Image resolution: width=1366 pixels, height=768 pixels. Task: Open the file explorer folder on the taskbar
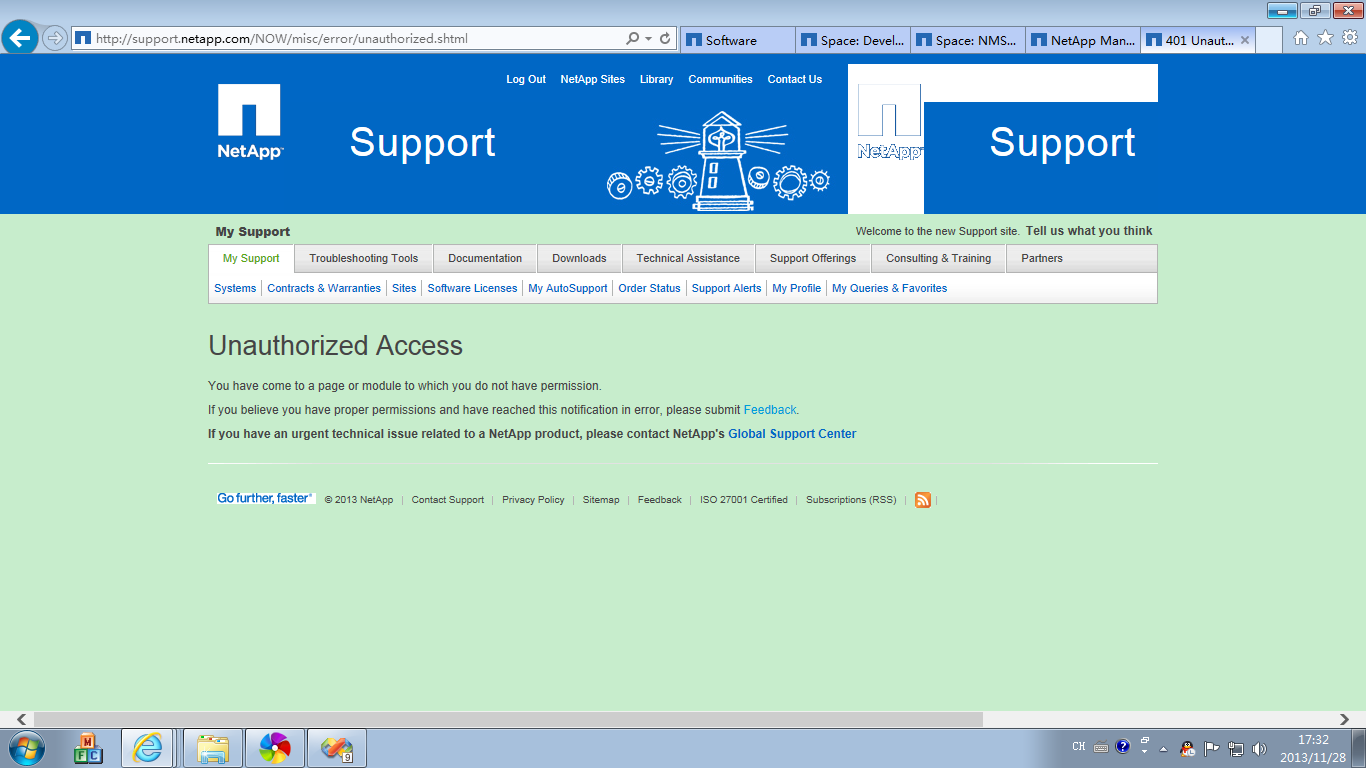(x=213, y=748)
